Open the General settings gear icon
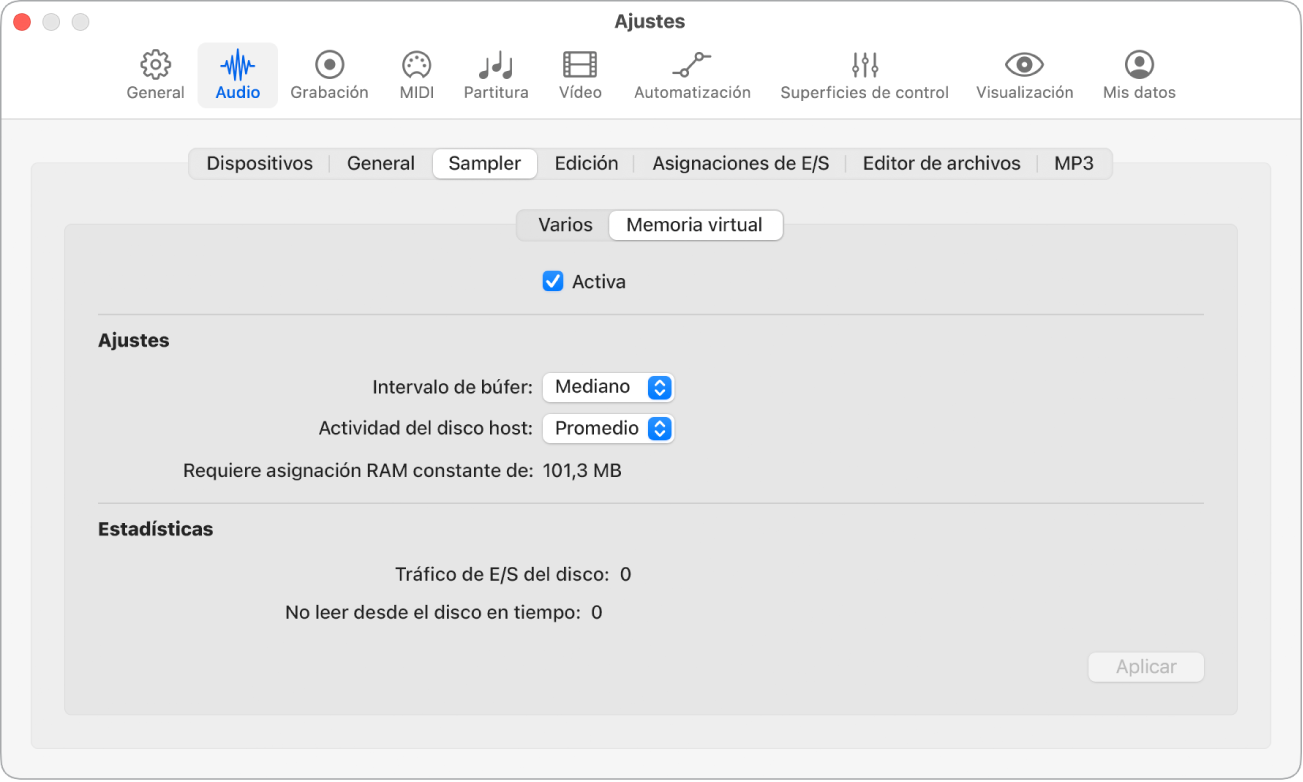The height and width of the screenshot is (782, 1303). click(x=155, y=66)
